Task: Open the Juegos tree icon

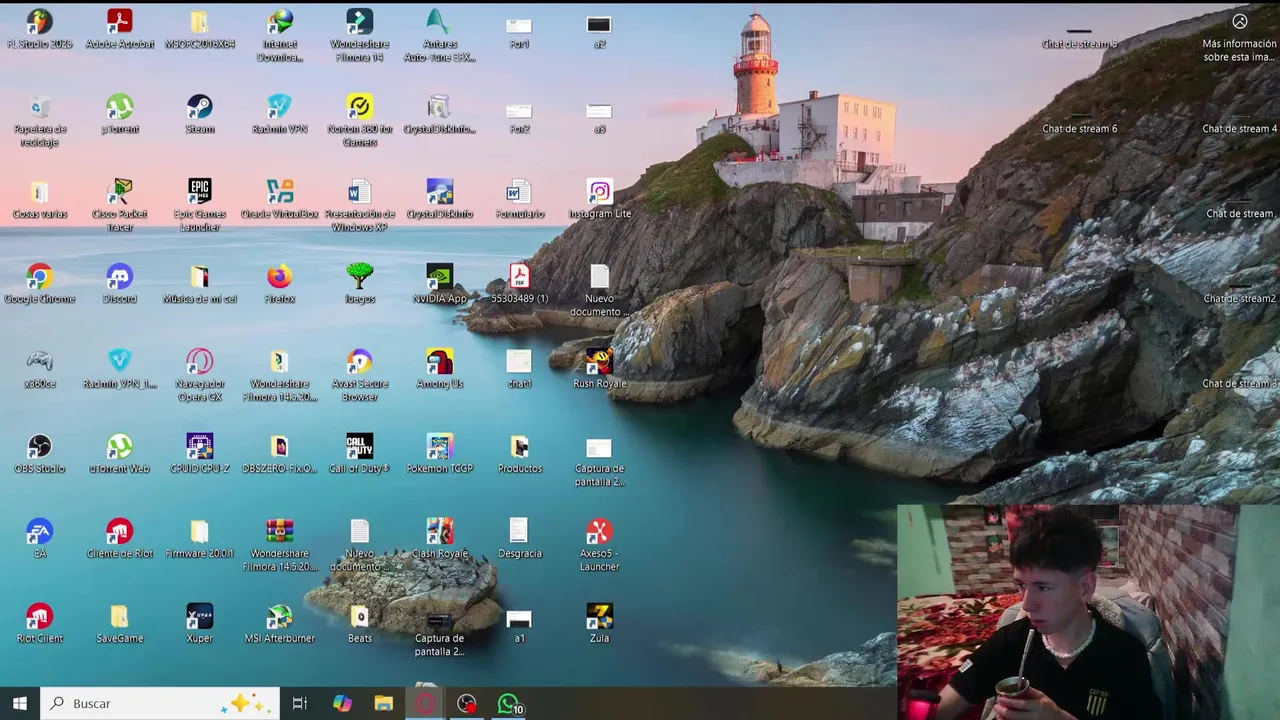Action: 360,284
